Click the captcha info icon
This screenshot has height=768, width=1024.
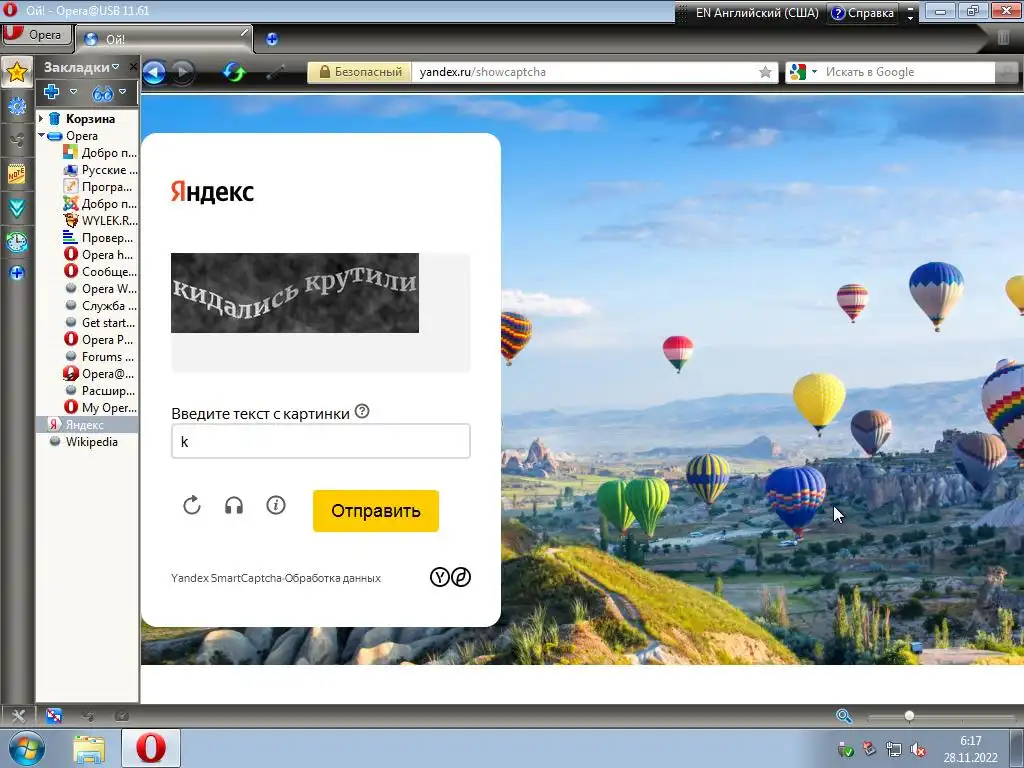(276, 505)
